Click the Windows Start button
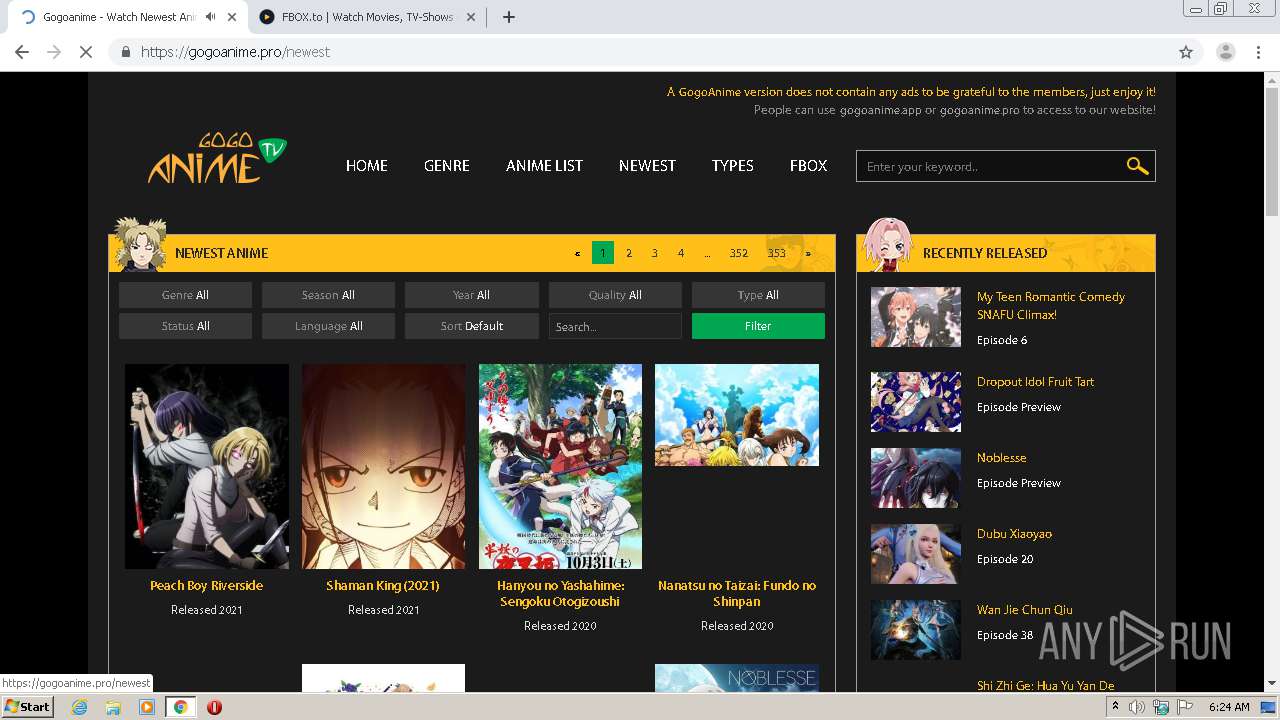The image size is (1280, 720). pyautogui.click(x=28, y=707)
